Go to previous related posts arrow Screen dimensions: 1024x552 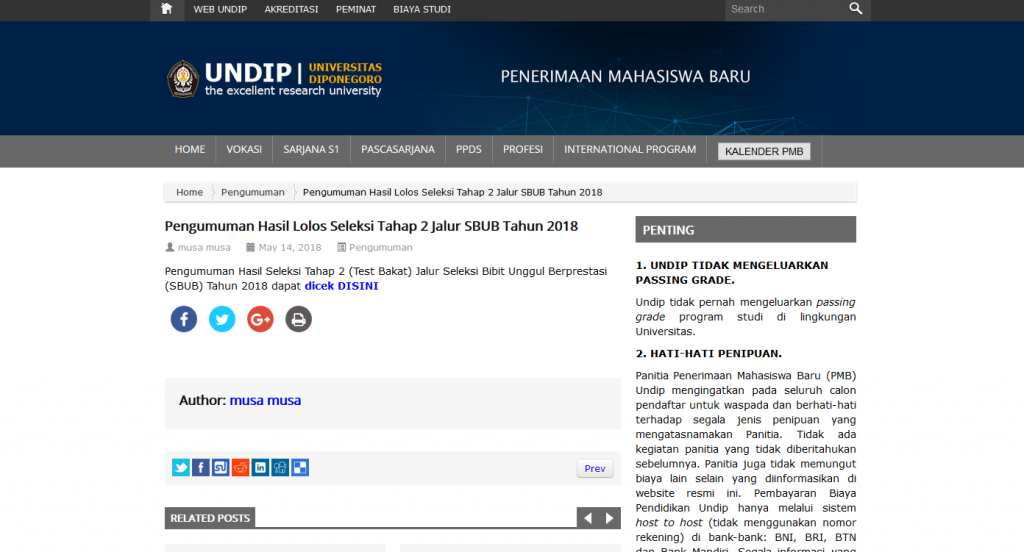(588, 518)
